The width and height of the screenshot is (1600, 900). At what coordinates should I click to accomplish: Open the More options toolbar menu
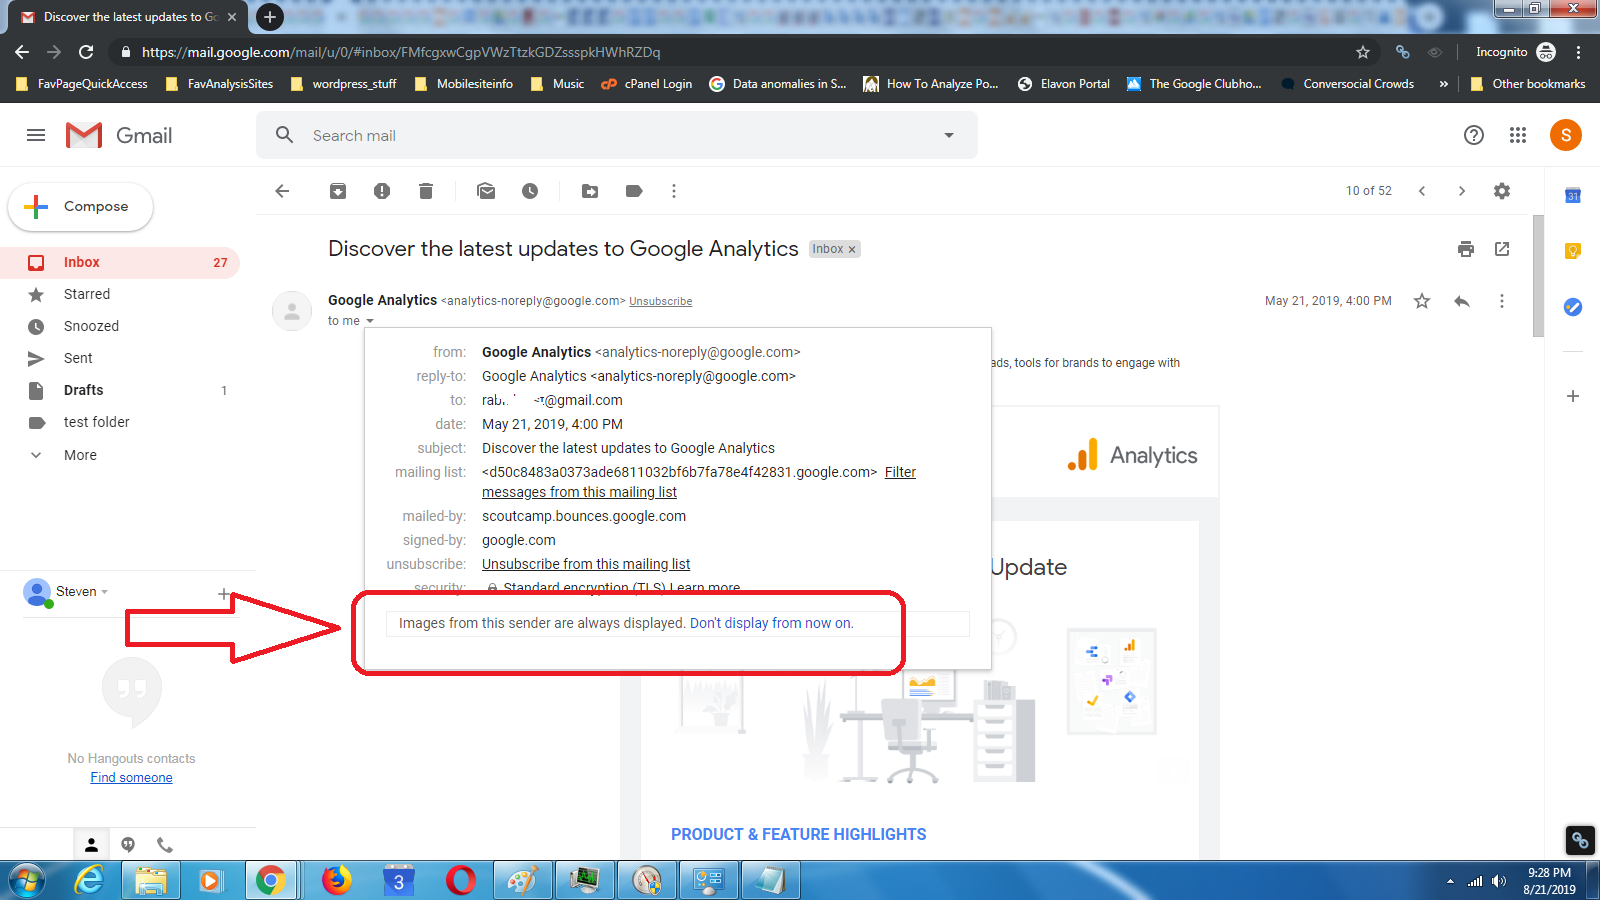(674, 191)
